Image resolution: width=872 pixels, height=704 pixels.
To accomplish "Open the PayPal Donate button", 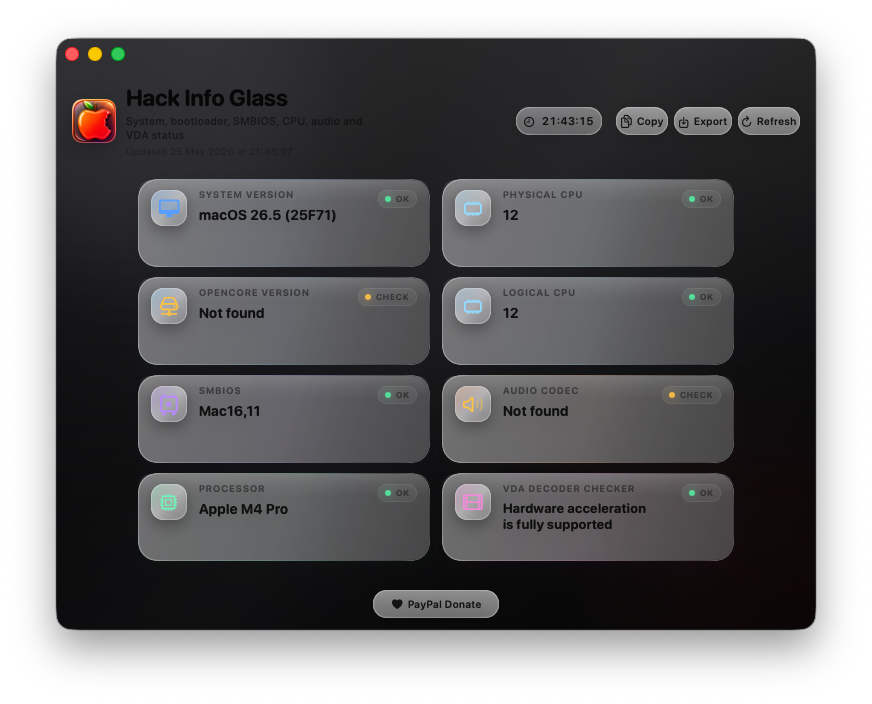I will [436, 604].
